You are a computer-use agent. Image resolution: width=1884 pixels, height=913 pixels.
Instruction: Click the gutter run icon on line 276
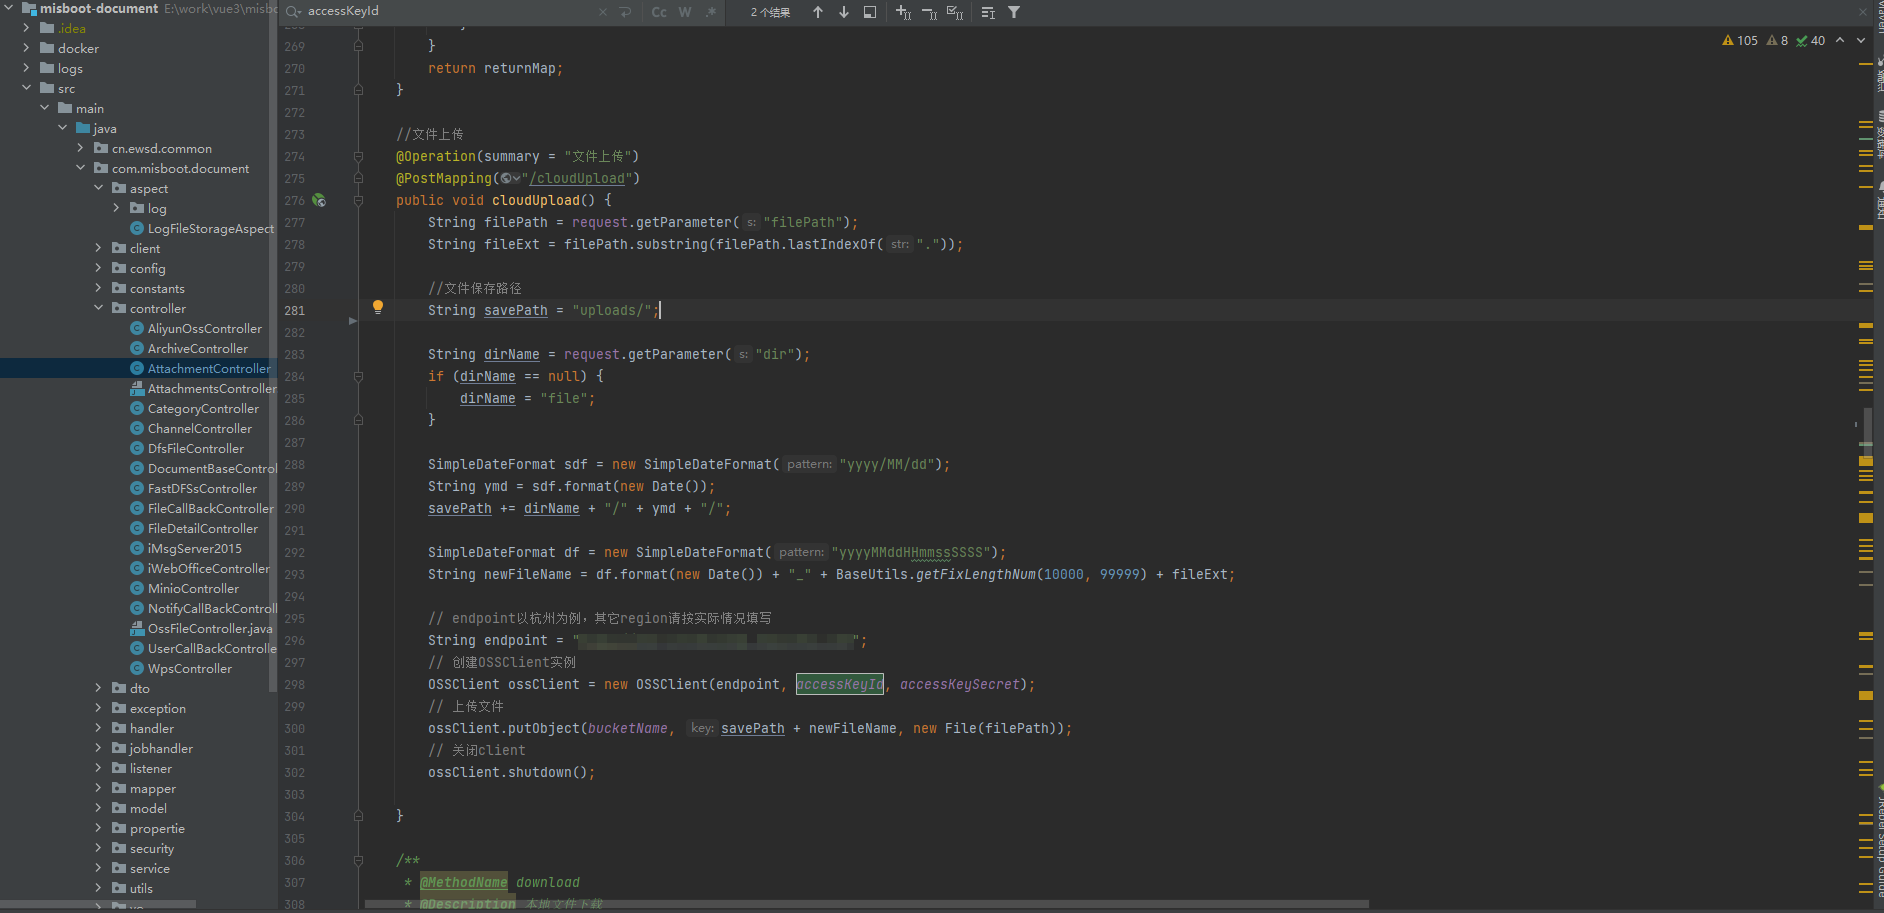319,200
